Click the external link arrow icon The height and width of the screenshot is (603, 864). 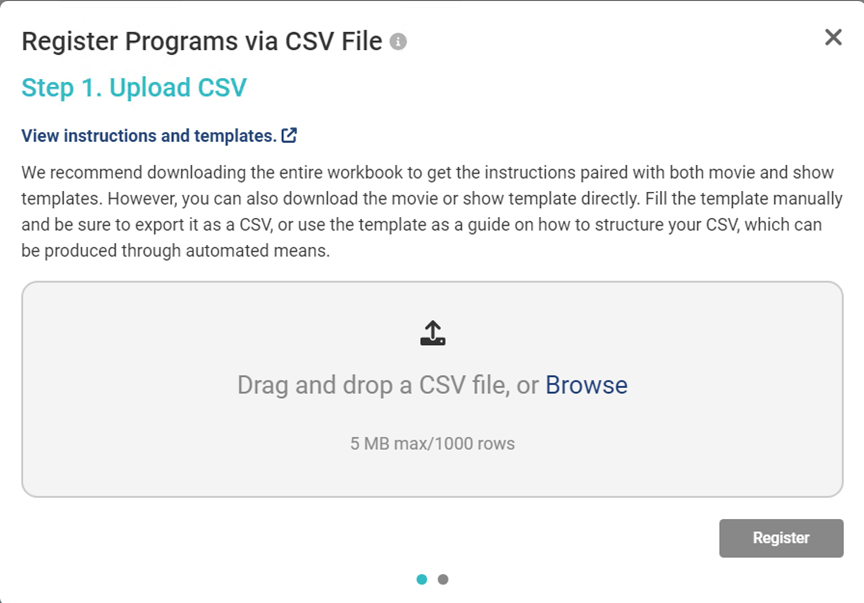[x=289, y=135]
